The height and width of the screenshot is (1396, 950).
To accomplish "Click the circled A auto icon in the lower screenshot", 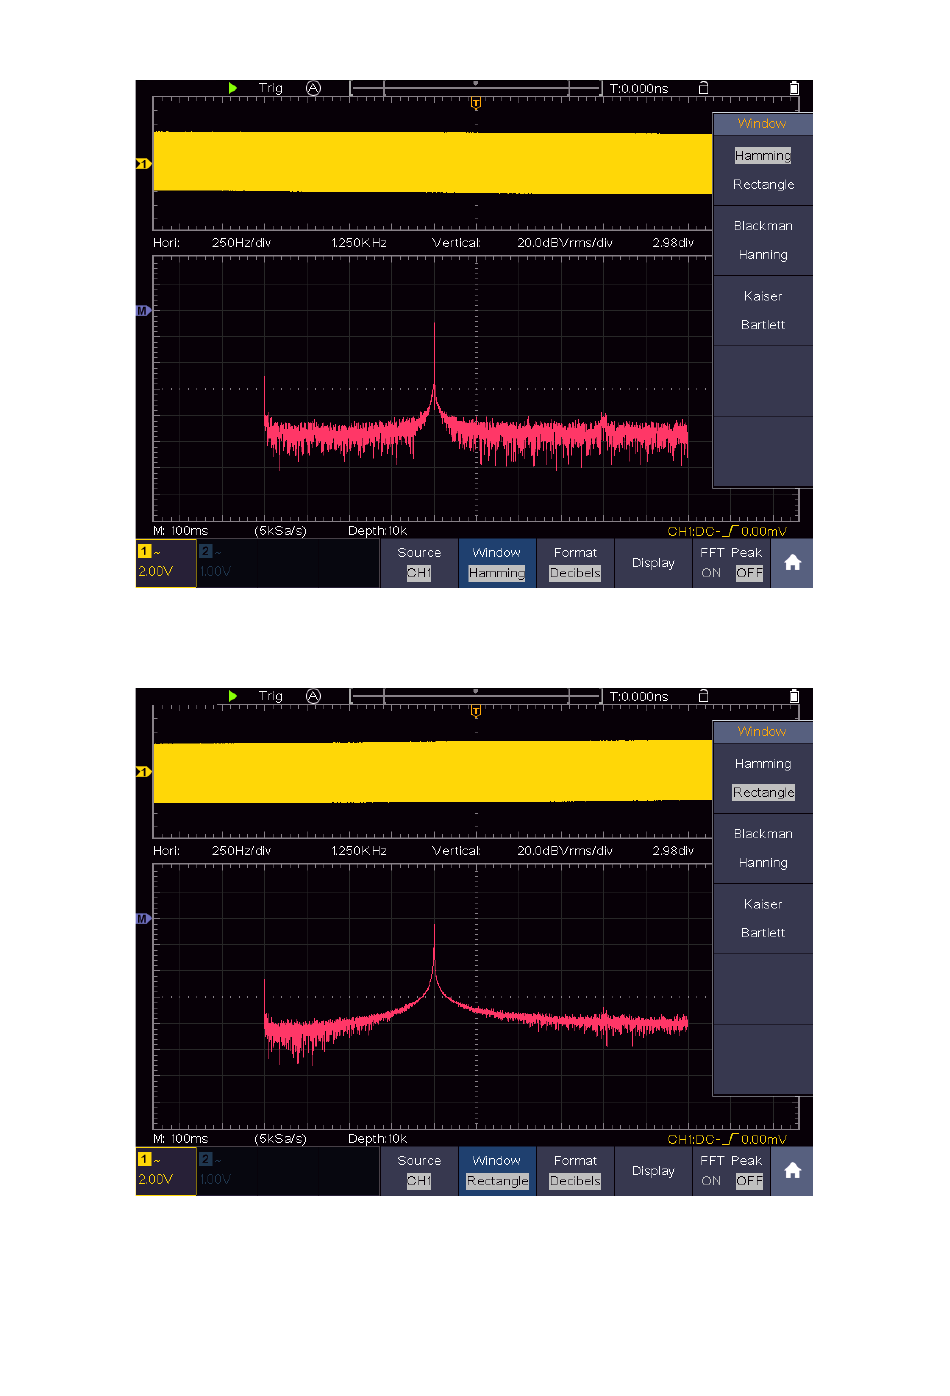I will (x=313, y=696).
